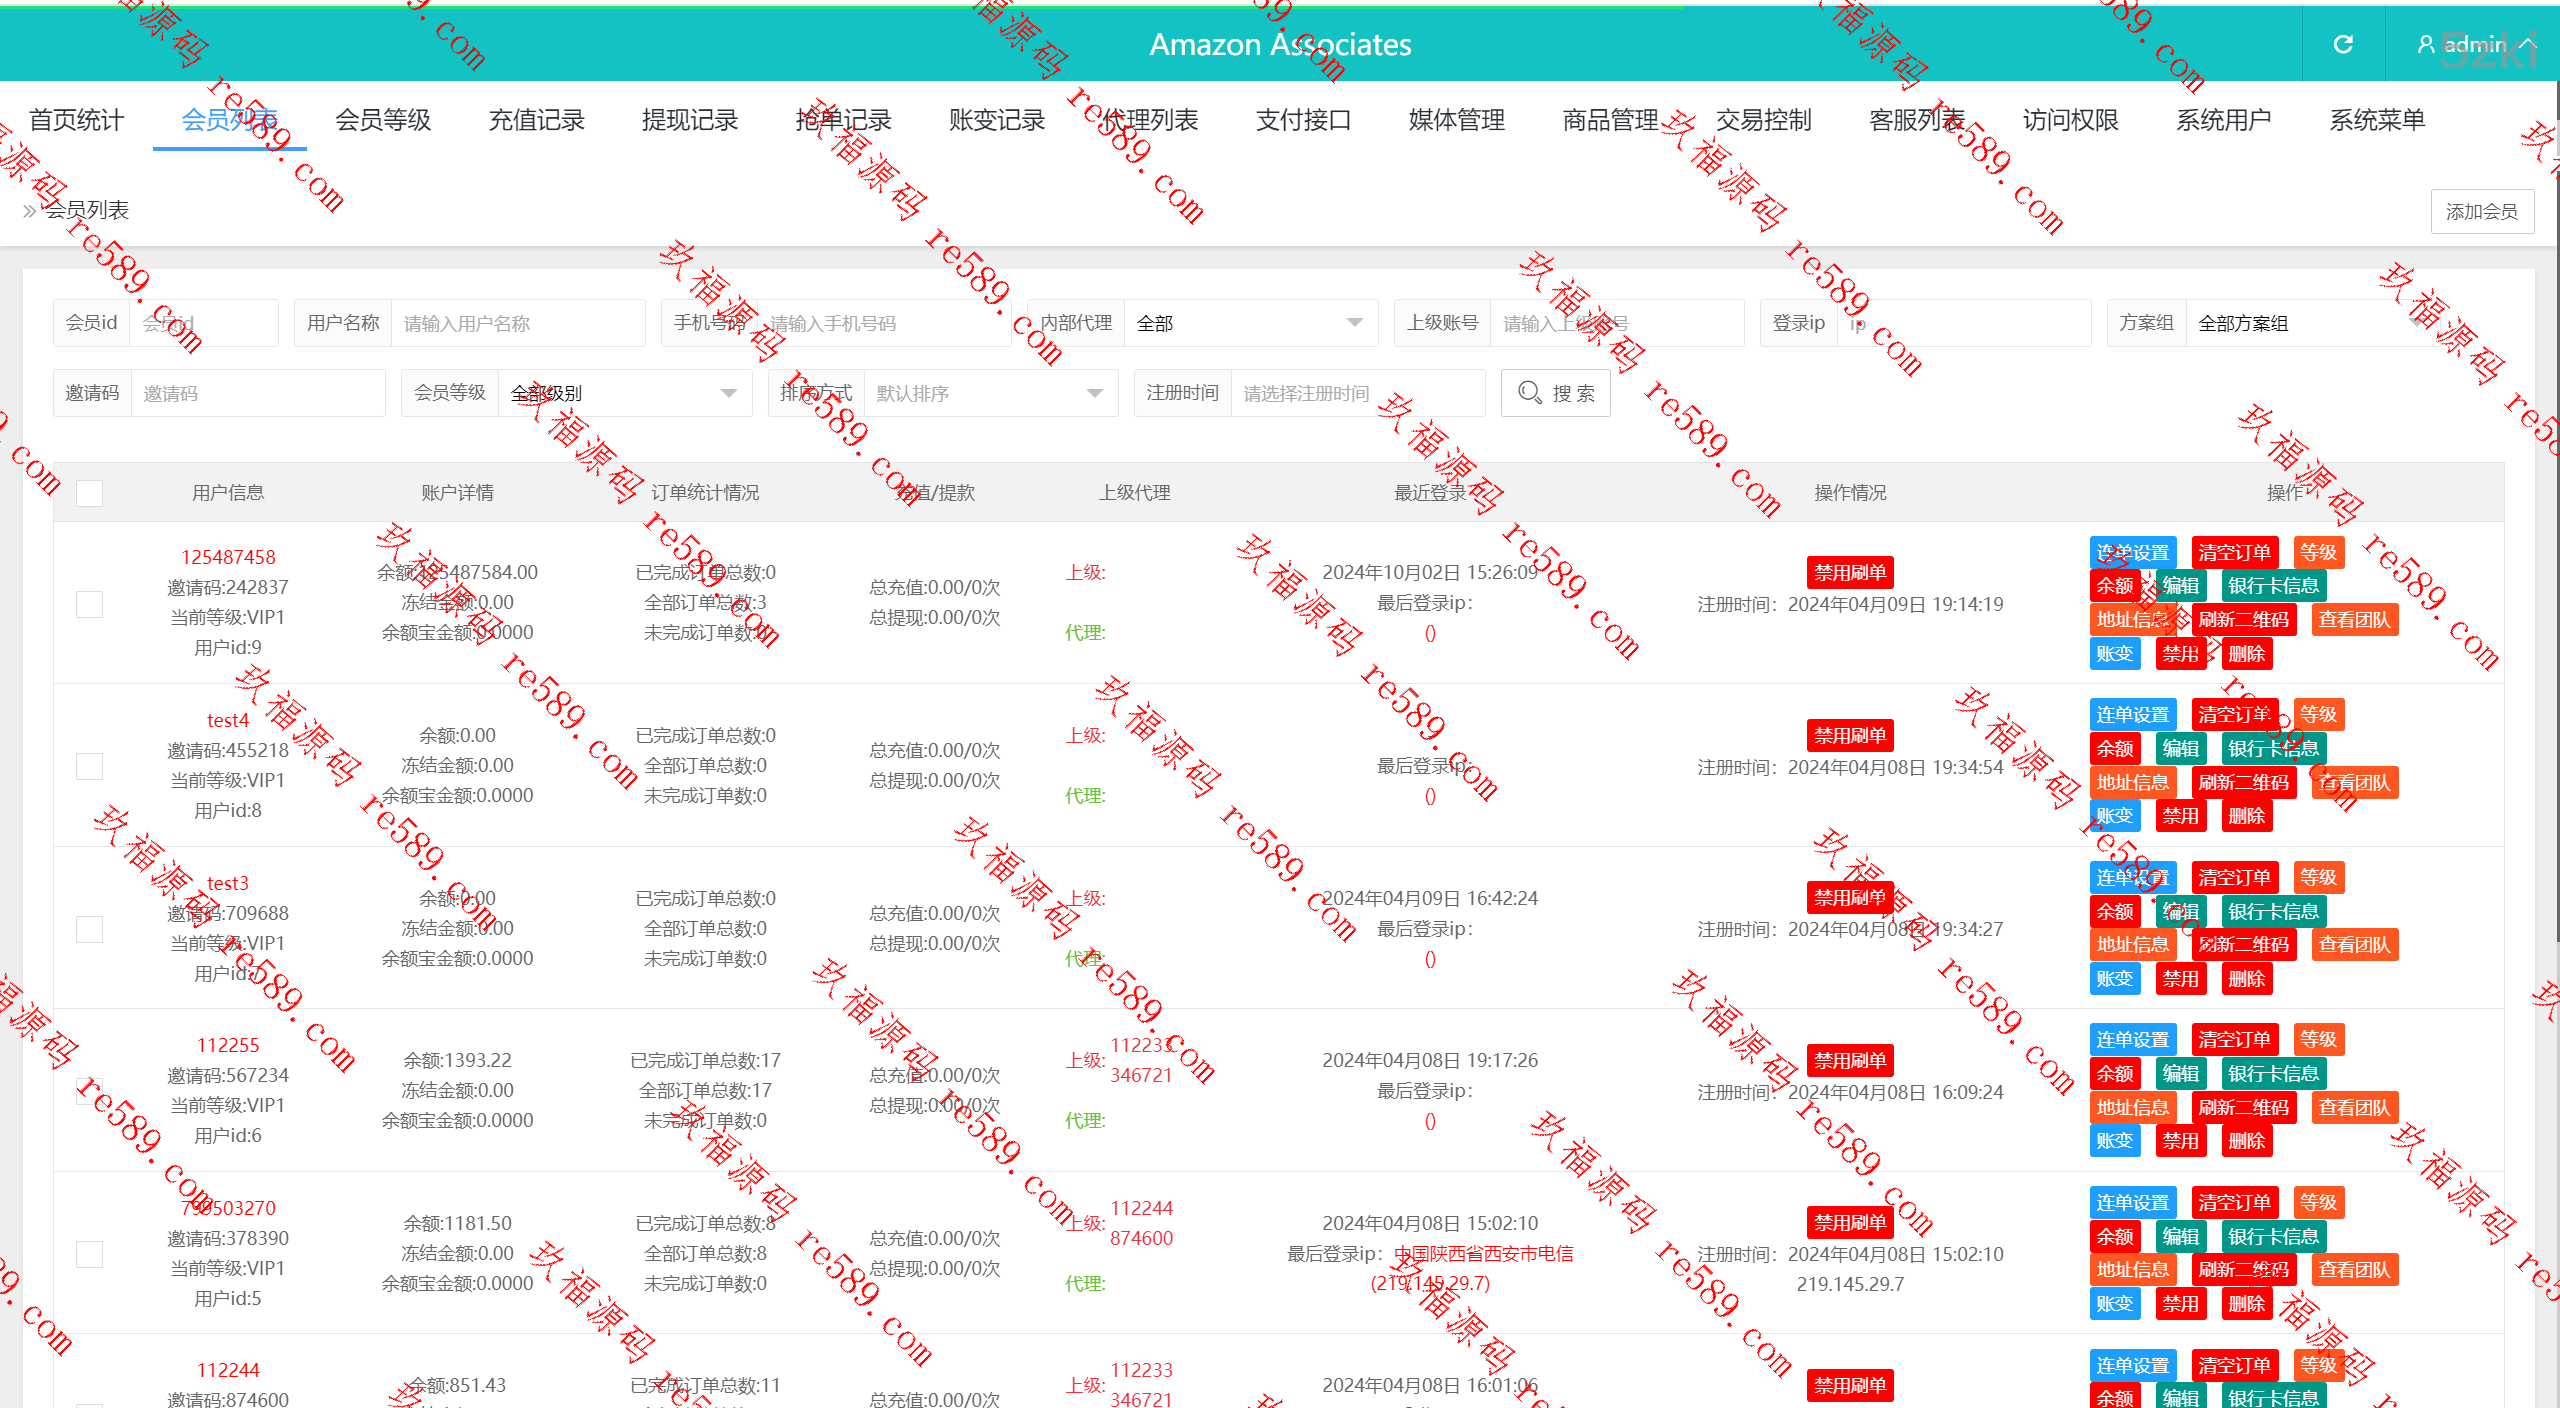Viewport: 2560px width, 1408px height.
Task: Click the breadcrumb arrows before 会员列表
Action: 29,211
